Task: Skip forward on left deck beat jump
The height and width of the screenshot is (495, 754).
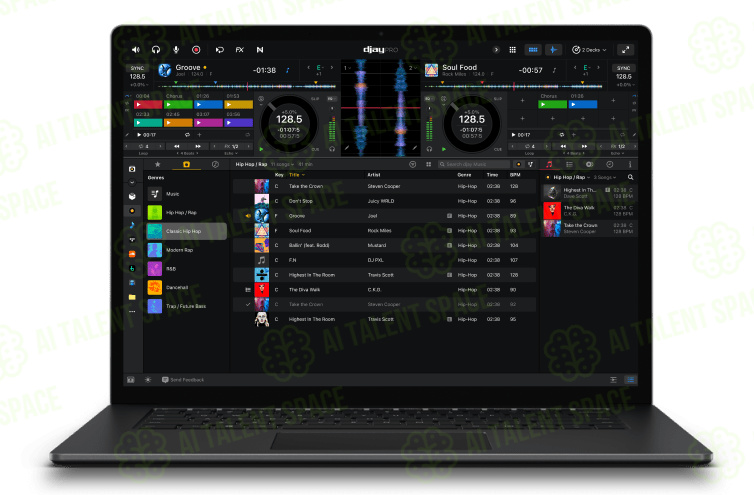Action: pyautogui.click(x=198, y=146)
